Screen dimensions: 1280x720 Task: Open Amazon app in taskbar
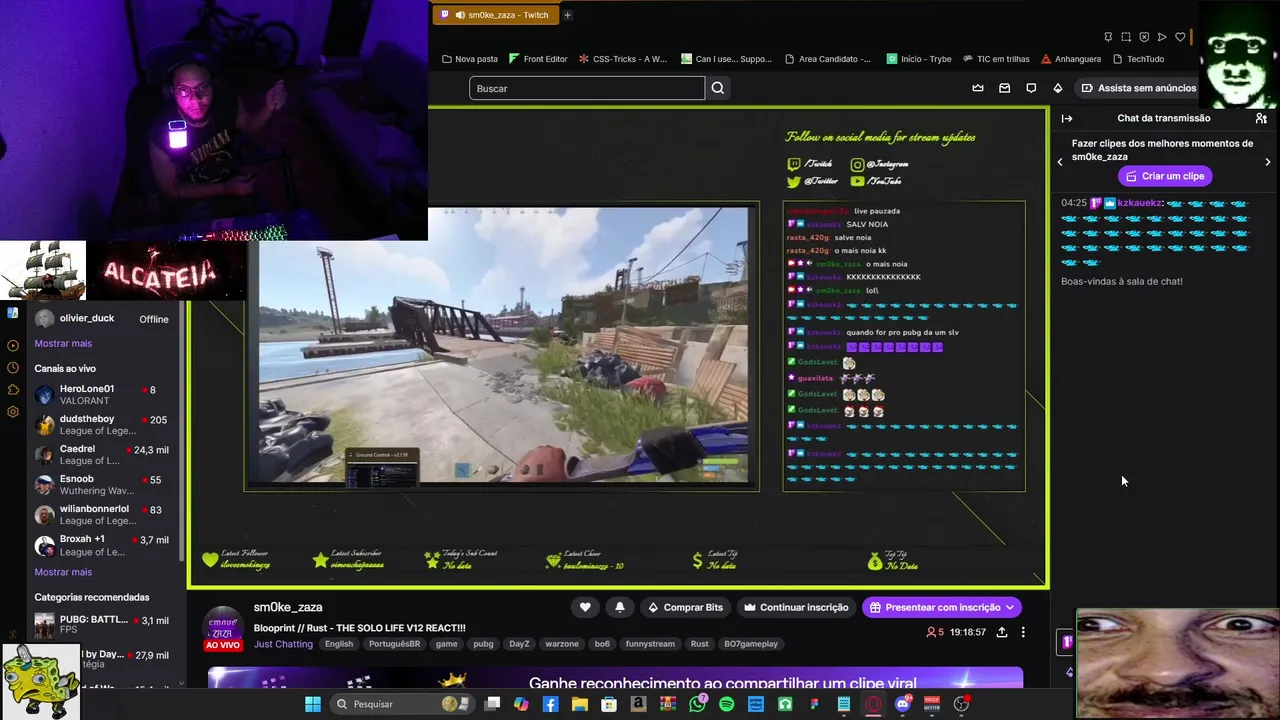(x=638, y=704)
